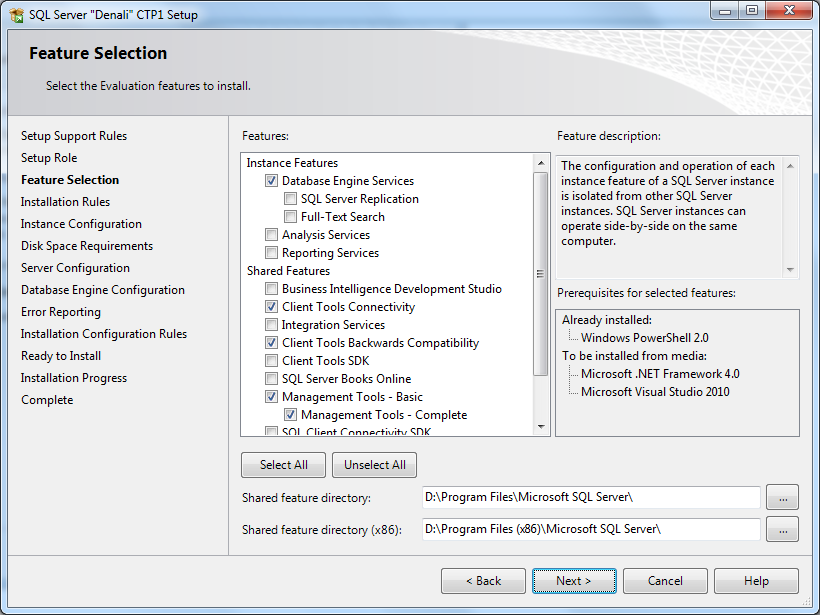Click feature description scroll down arrow

click(x=790, y=270)
